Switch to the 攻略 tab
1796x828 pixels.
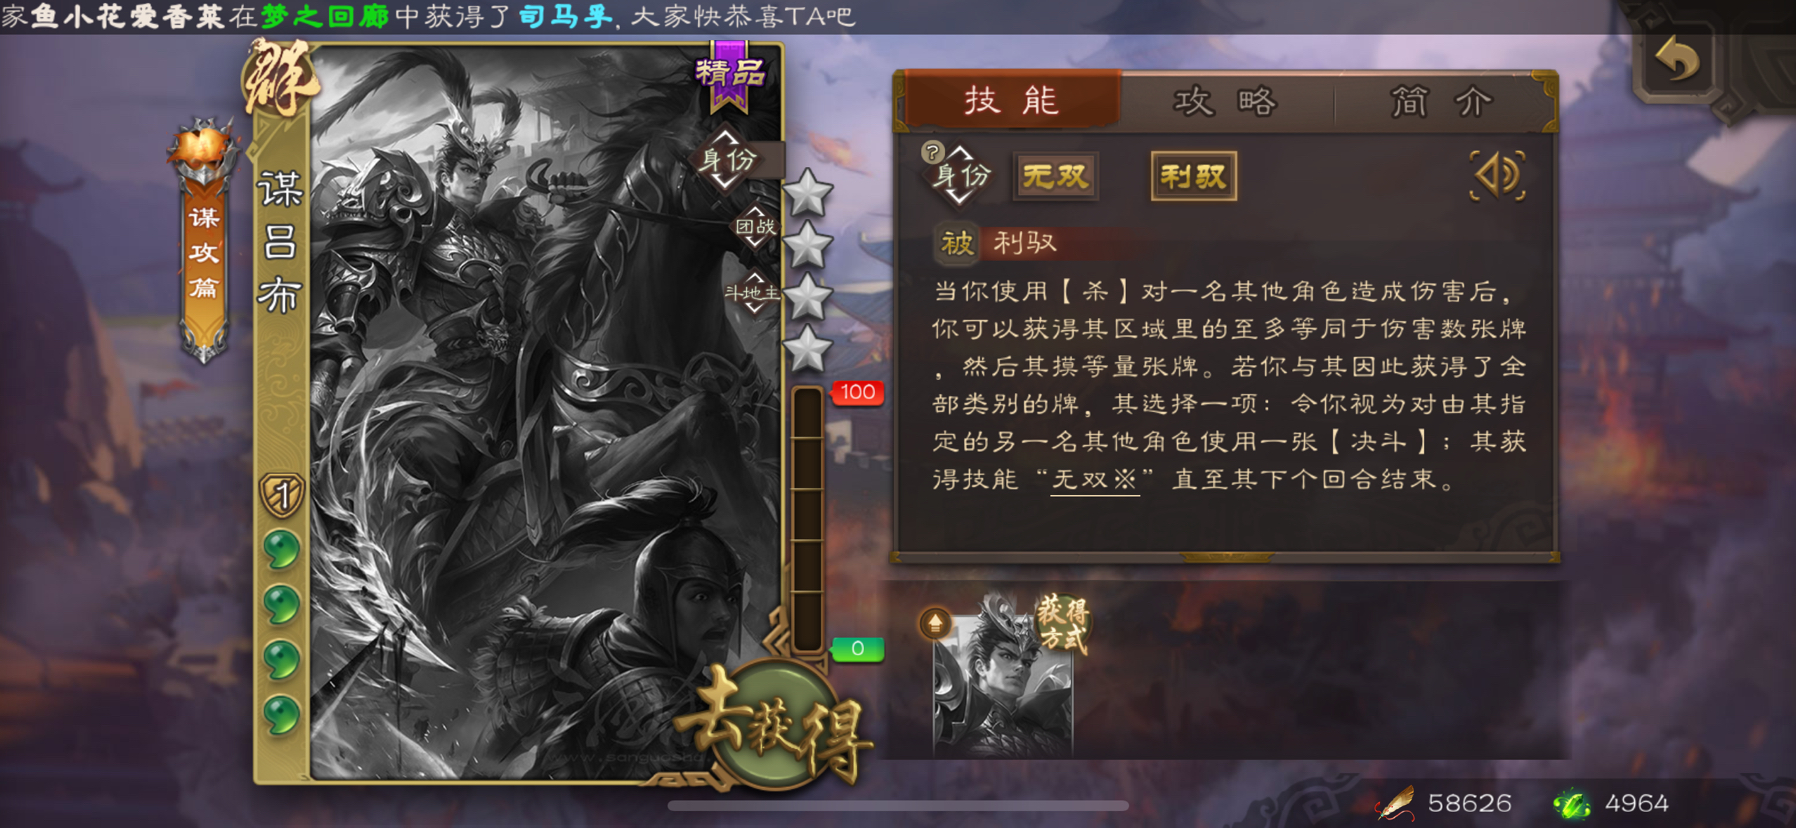click(x=1225, y=101)
